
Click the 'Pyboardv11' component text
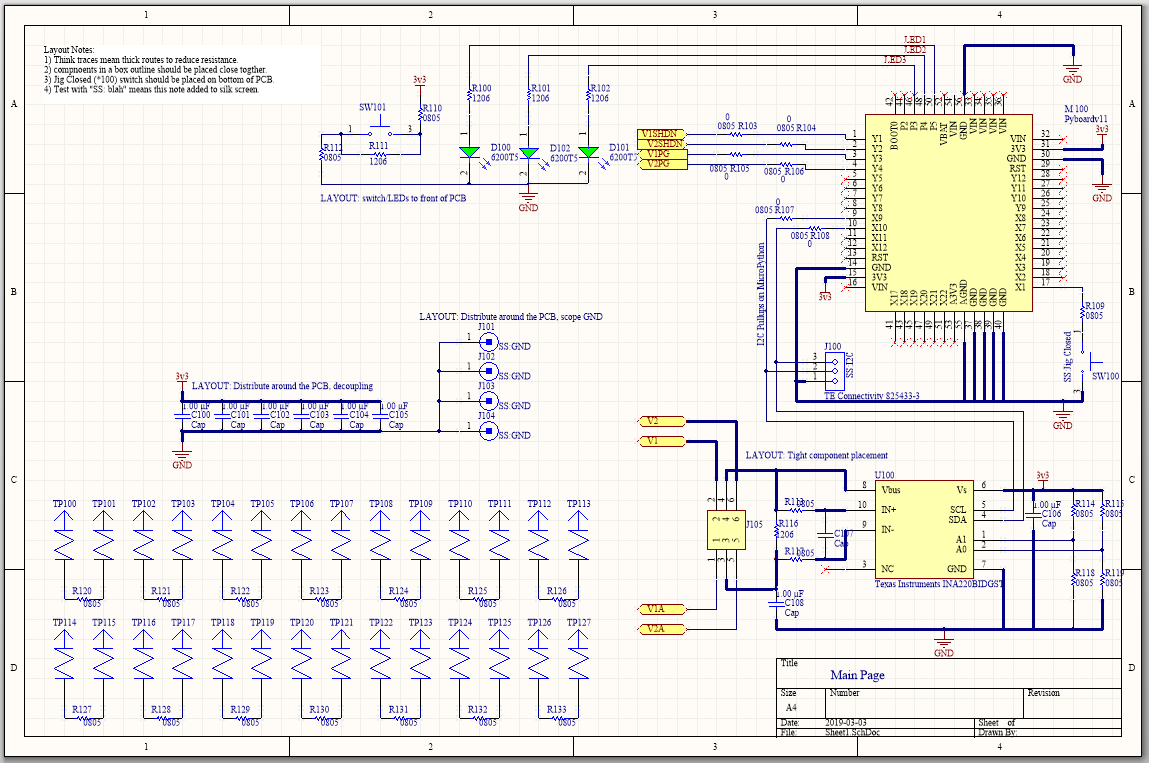click(x=1086, y=119)
